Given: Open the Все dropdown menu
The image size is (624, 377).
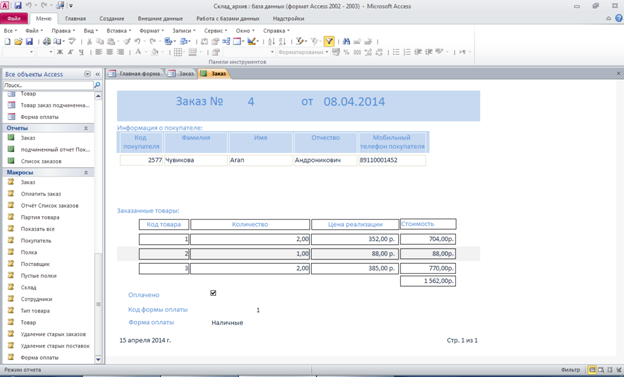Looking at the screenshot, I should click(10, 31).
